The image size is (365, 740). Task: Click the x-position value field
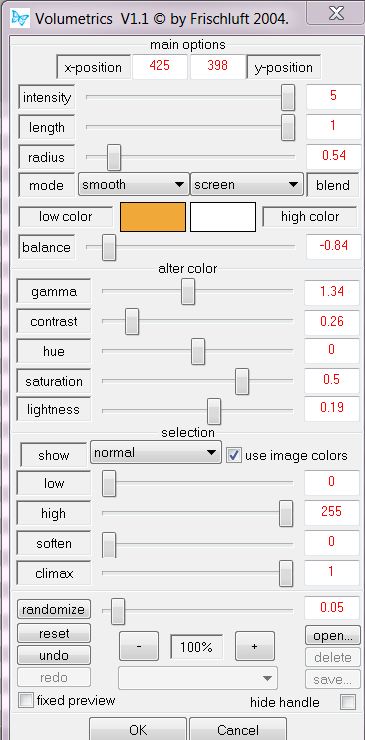(x=160, y=66)
